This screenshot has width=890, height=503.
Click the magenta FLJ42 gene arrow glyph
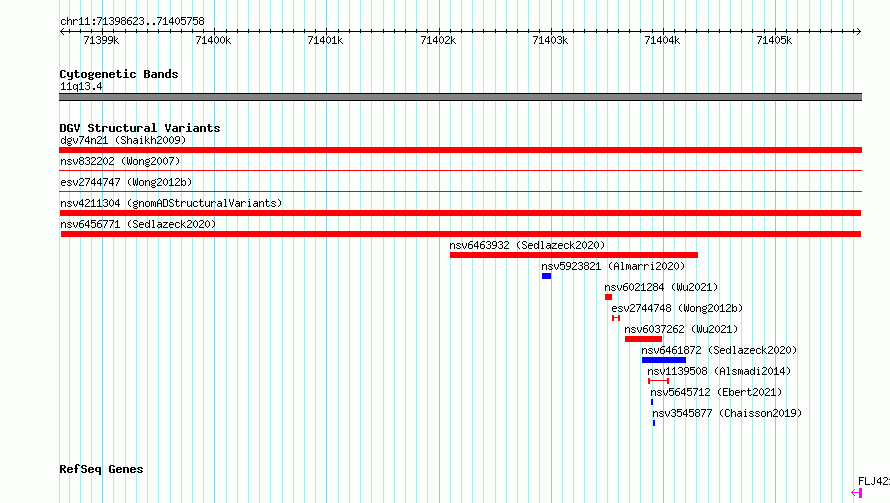coord(857,493)
